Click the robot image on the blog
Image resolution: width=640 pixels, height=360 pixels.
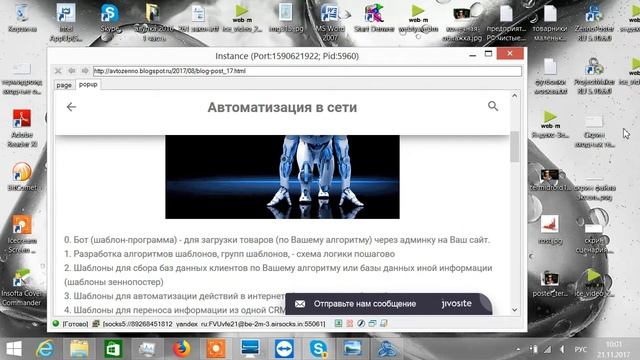282,177
